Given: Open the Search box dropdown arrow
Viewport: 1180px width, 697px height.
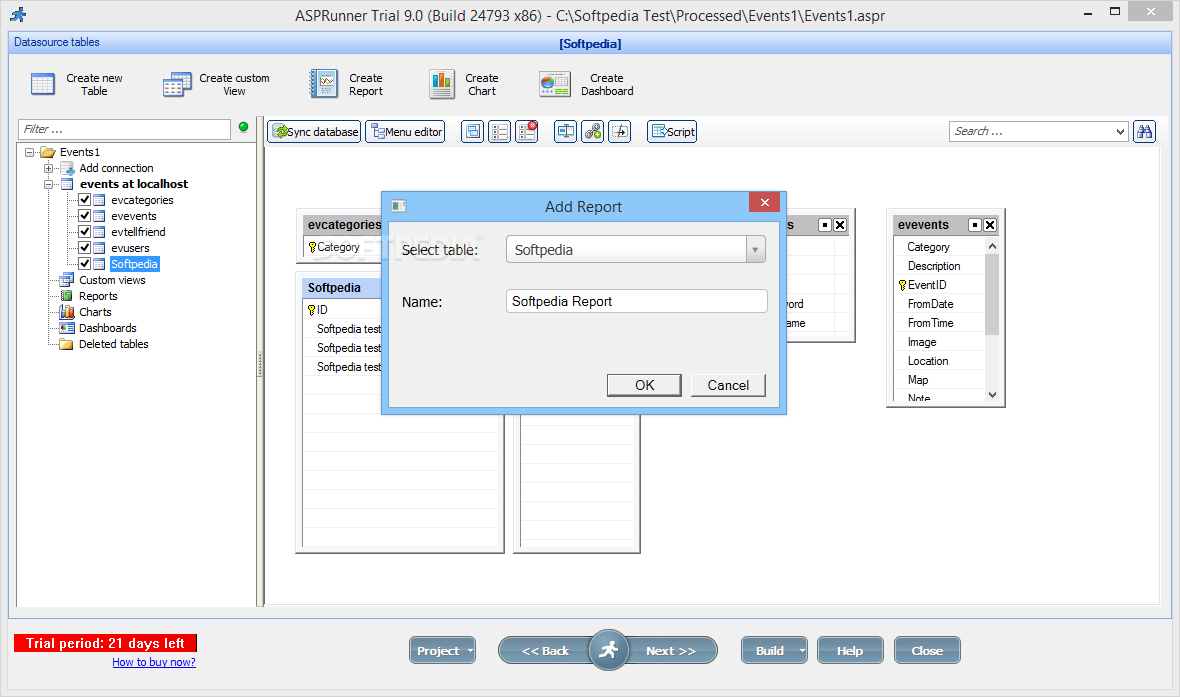Looking at the screenshot, I should pos(1120,132).
